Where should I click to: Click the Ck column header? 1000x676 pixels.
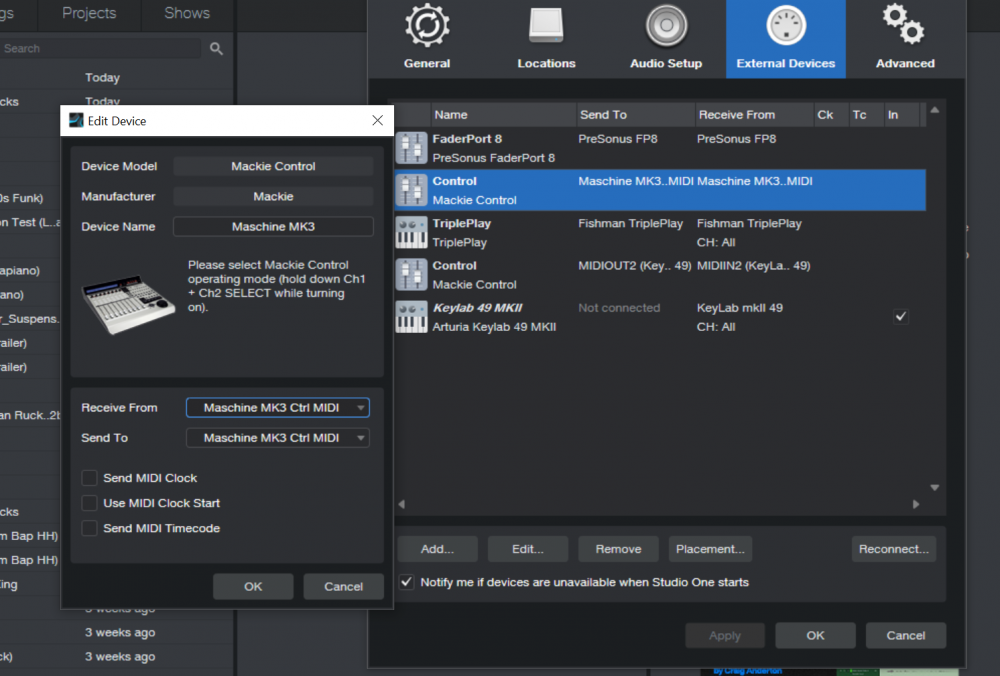[x=831, y=115]
